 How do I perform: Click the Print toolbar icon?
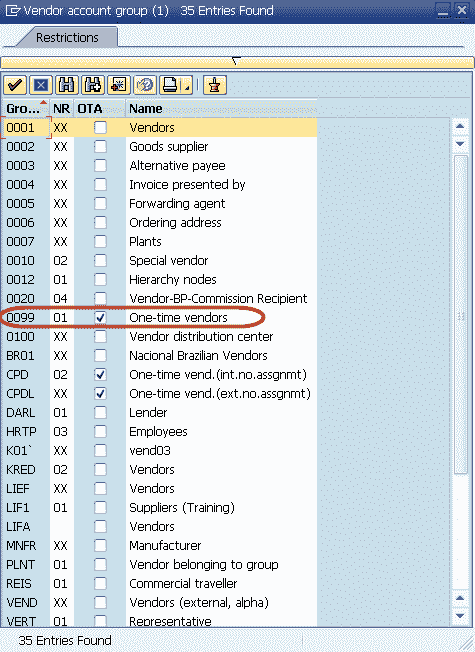tap(171, 85)
